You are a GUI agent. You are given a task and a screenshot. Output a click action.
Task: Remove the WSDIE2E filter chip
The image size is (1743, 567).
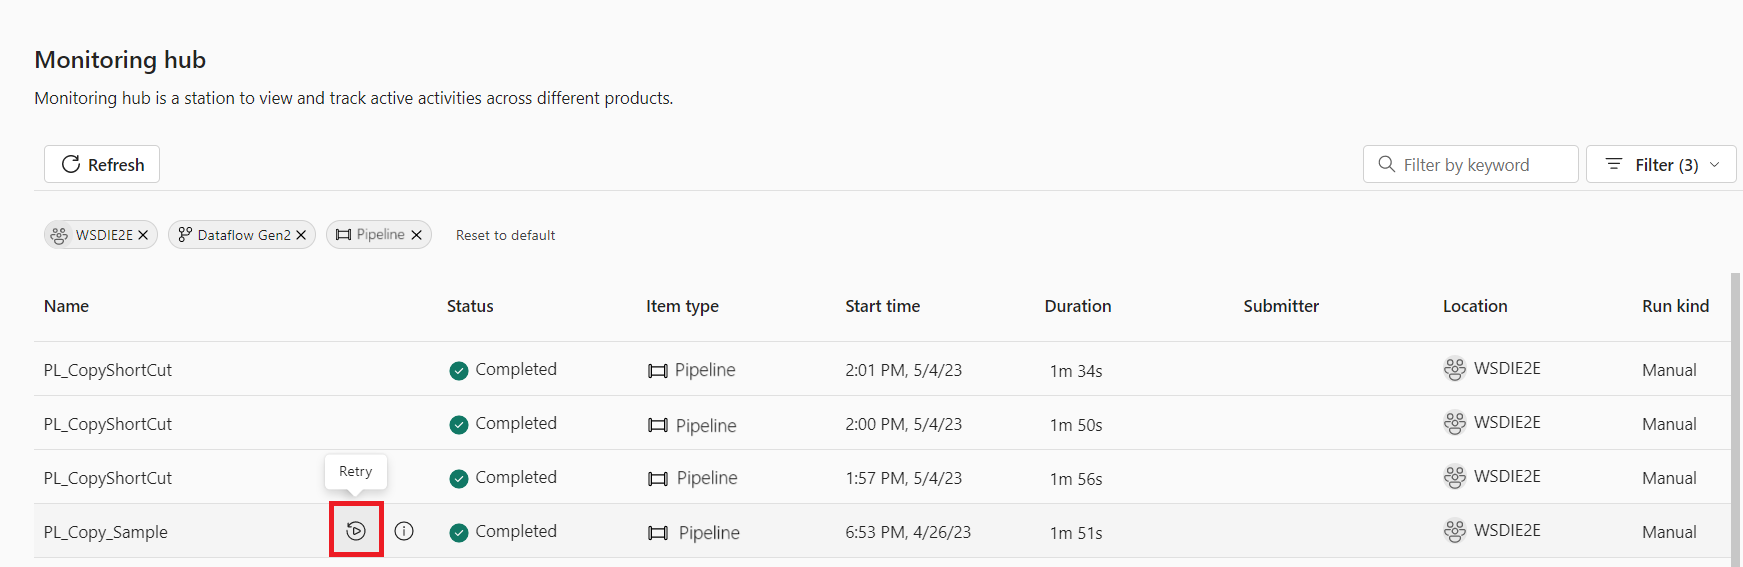pos(143,235)
